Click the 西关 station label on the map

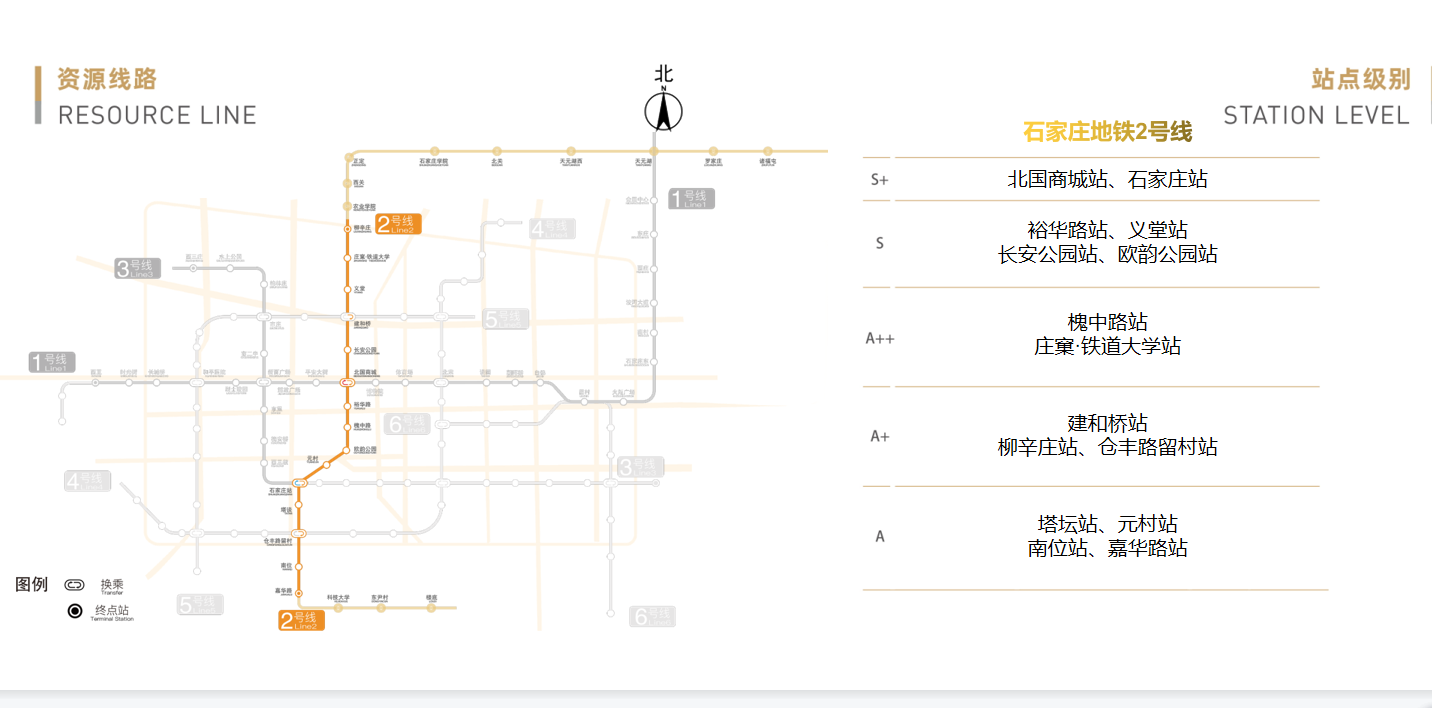point(360,183)
